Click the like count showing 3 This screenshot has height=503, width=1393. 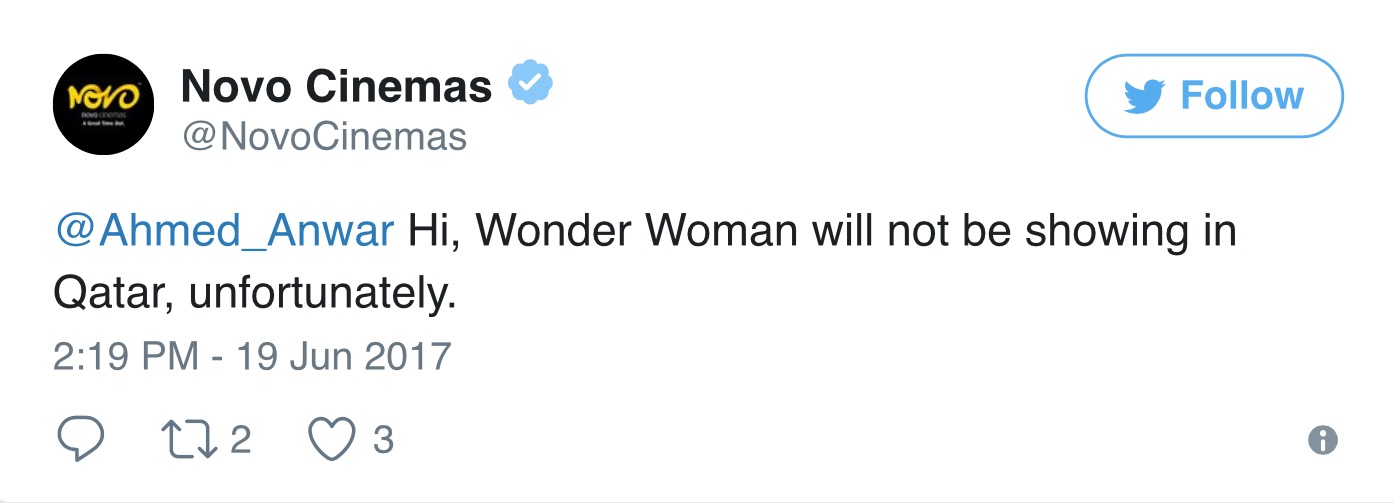[x=382, y=440]
